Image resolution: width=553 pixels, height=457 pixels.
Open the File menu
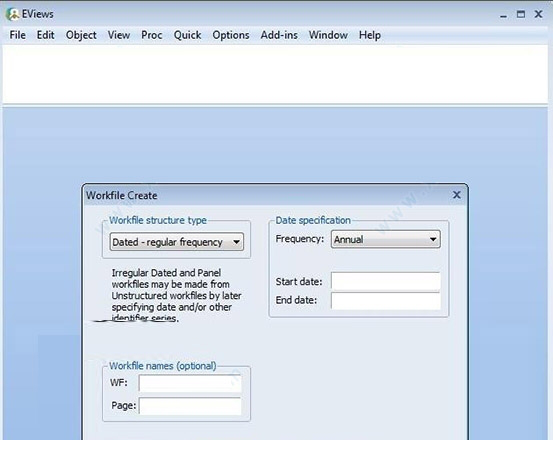[x=17, y=35]
